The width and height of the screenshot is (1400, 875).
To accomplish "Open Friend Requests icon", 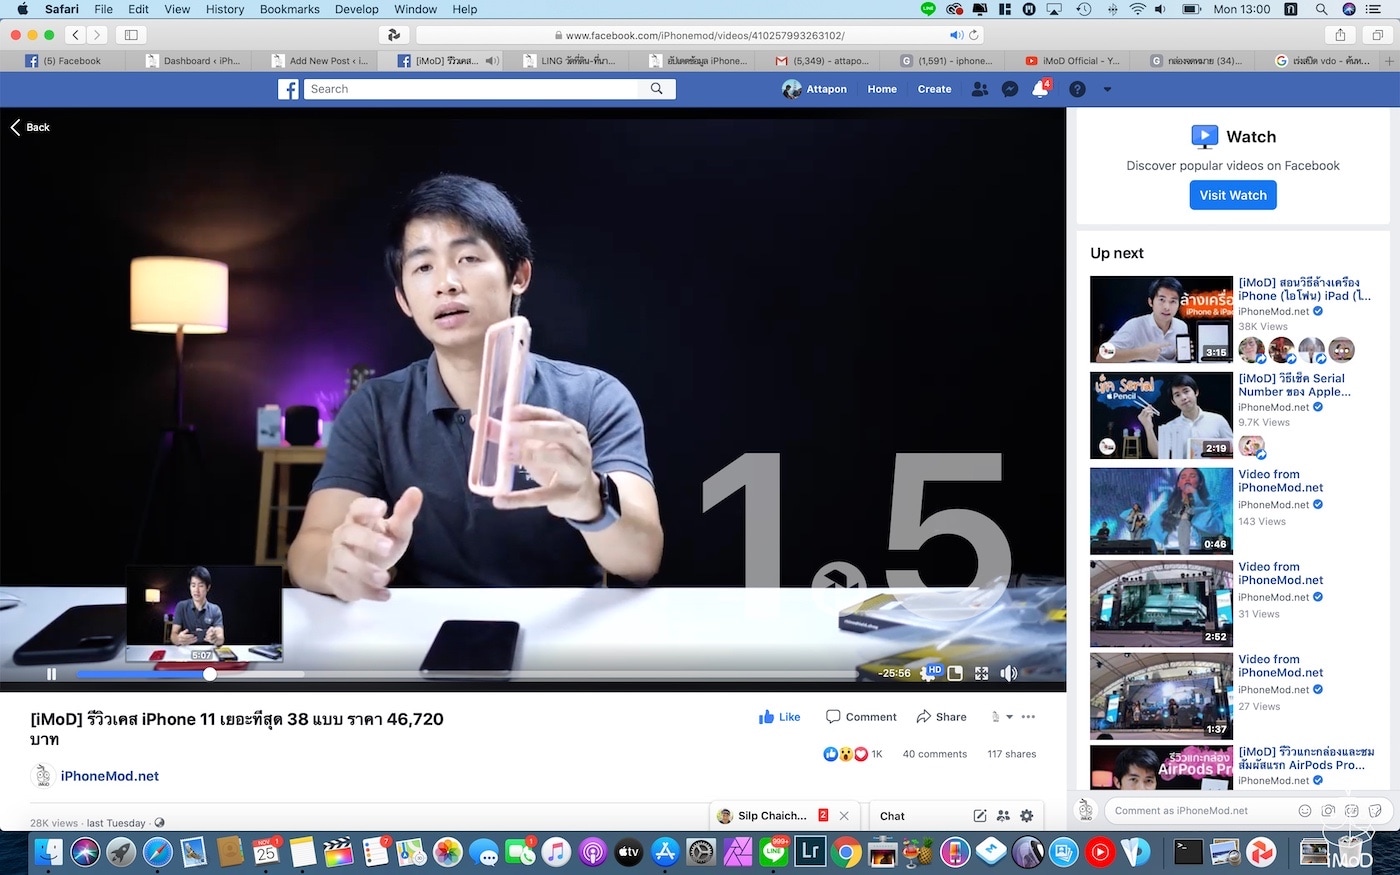I will (980, 89).
